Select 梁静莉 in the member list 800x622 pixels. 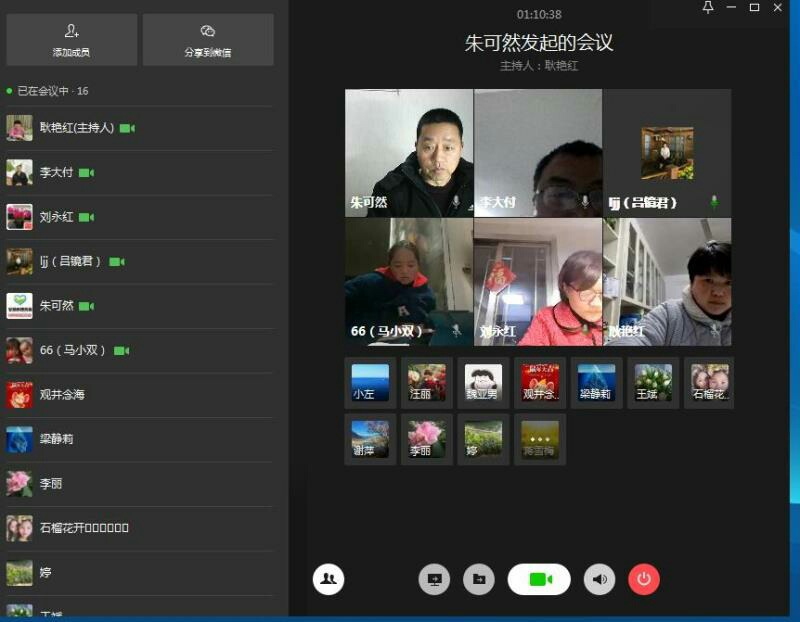pos(56,439)
